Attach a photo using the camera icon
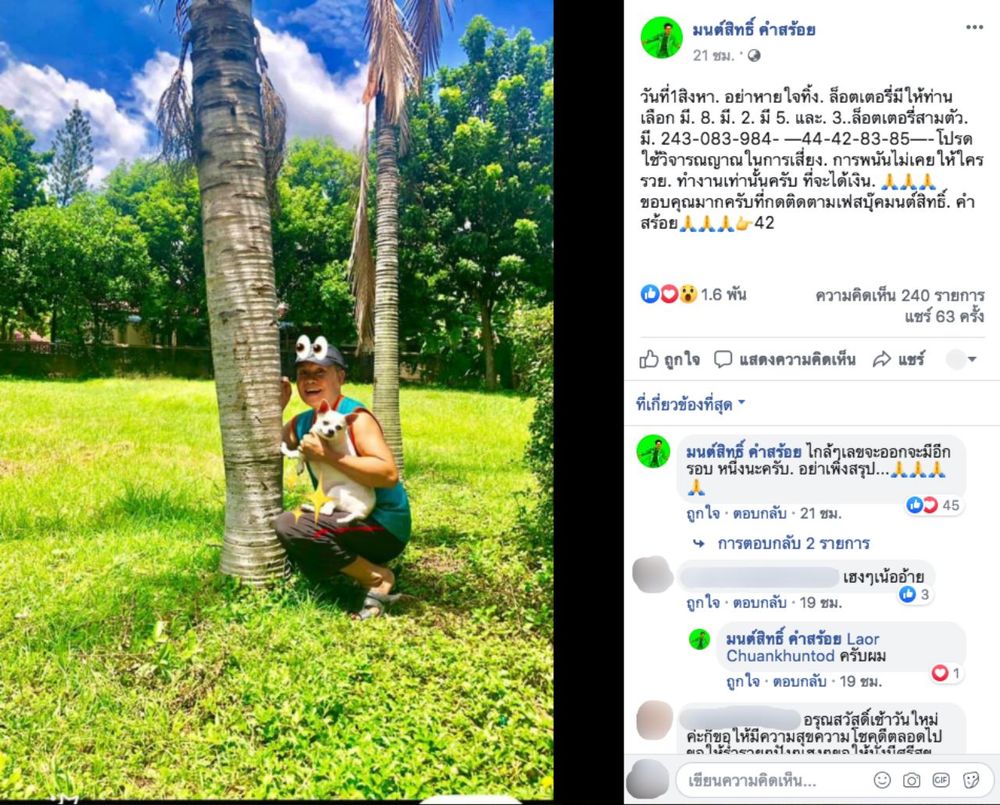This screenshot has width=1000, height=805. click(x=911, y=780)
